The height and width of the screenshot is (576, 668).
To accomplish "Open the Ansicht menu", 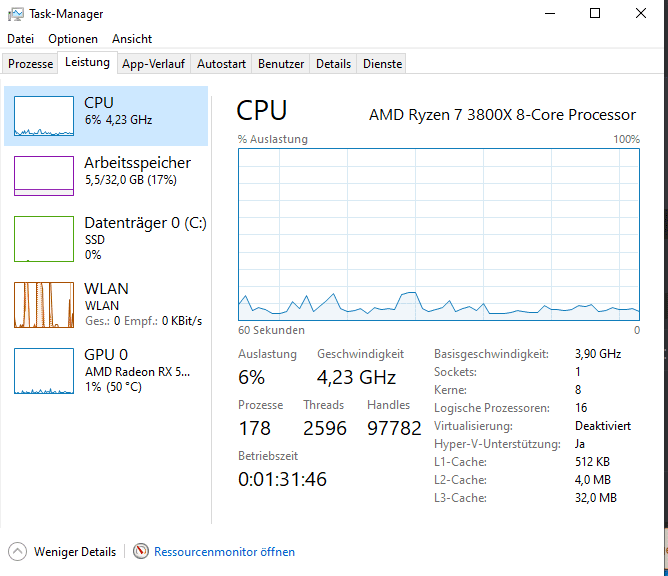I will point(132,39).
